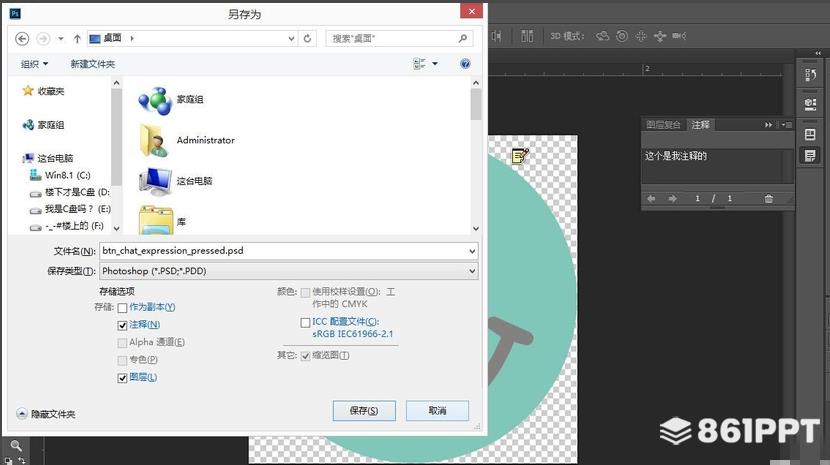The height and width of the screenshot is (465, 830).
Task: Click the 3D slide mode icon
Action: (x=660, y=36)
